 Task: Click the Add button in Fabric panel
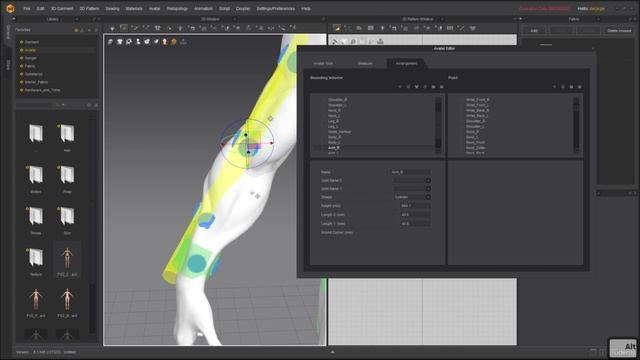pos(534,31)
